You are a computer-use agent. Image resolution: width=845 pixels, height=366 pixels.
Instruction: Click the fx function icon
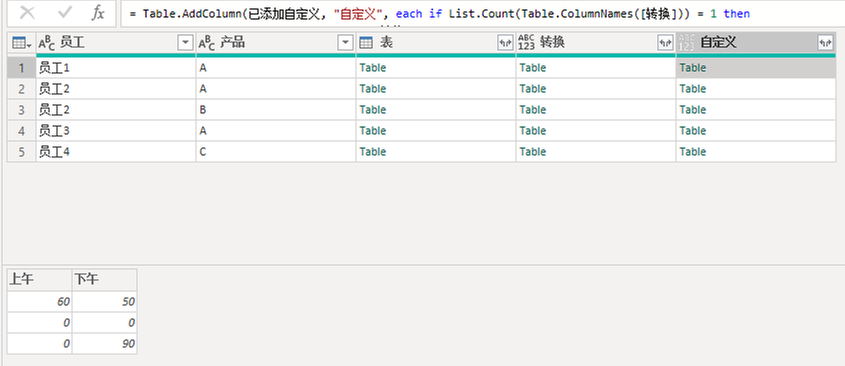pos(98,13)
